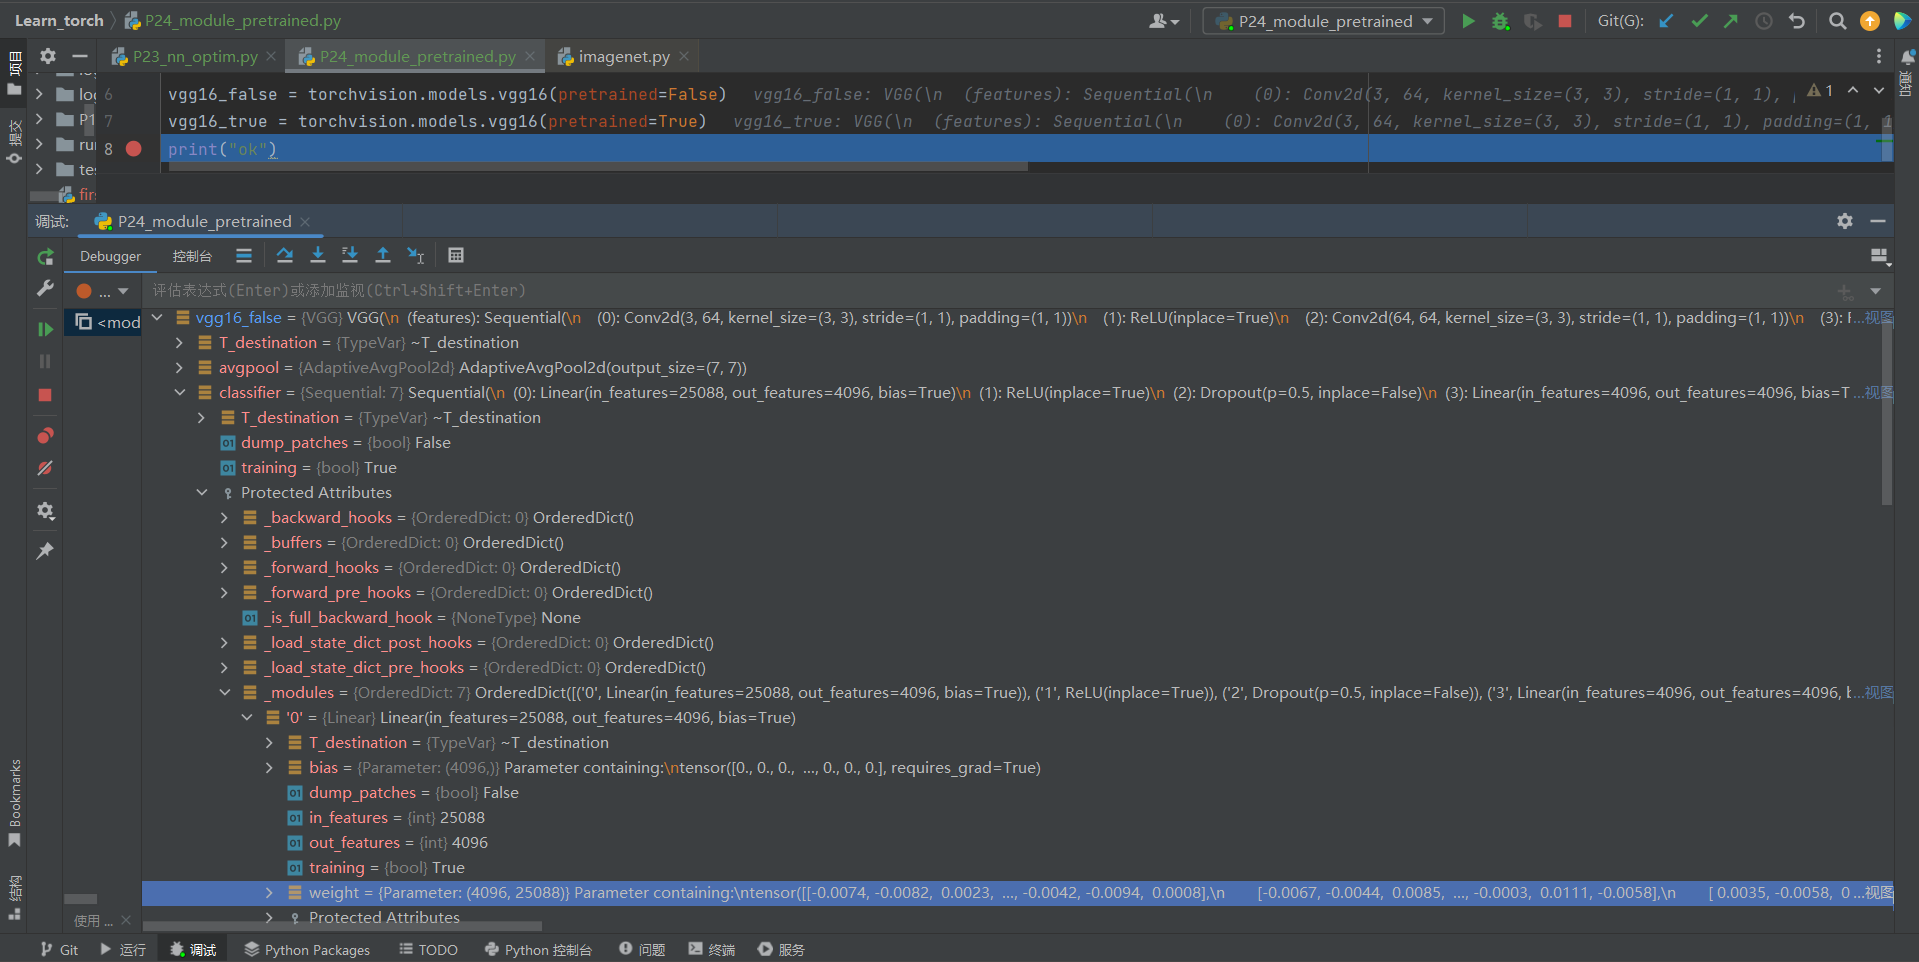The image size is (1919, 962).
Task: Click the 视图 link on the _modules row
Action: (x=1879, y=693)
